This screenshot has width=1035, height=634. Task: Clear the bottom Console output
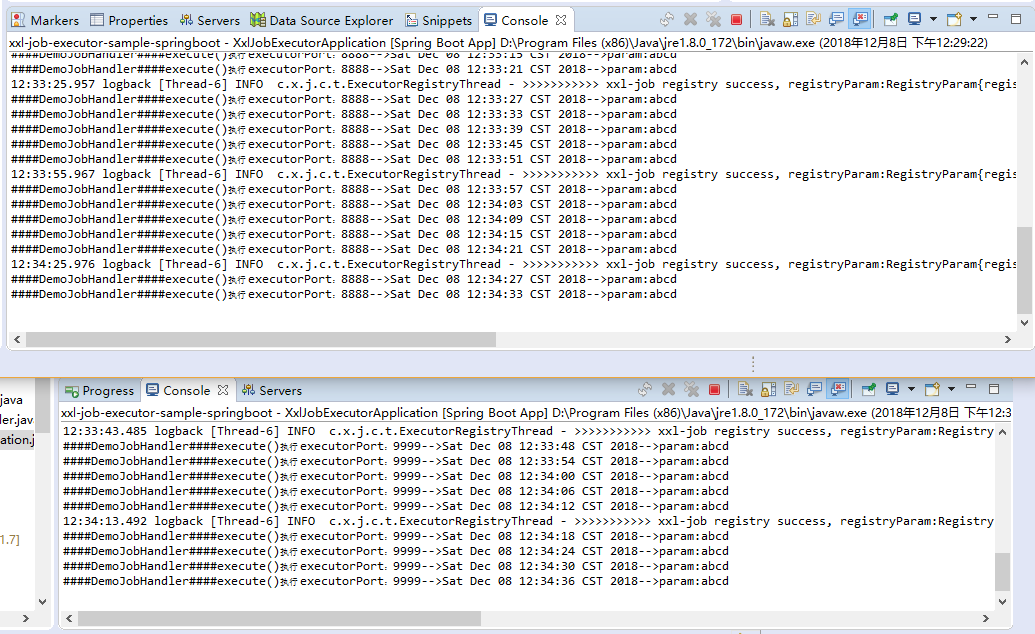(x=743, y=390)
